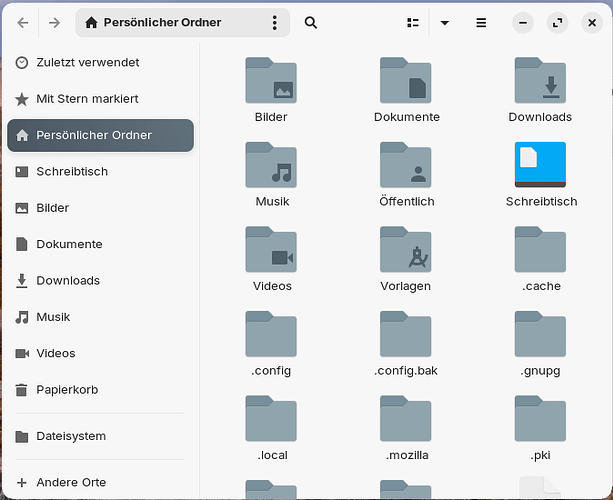
Task: Select the .pki folder
Action: 540,418
